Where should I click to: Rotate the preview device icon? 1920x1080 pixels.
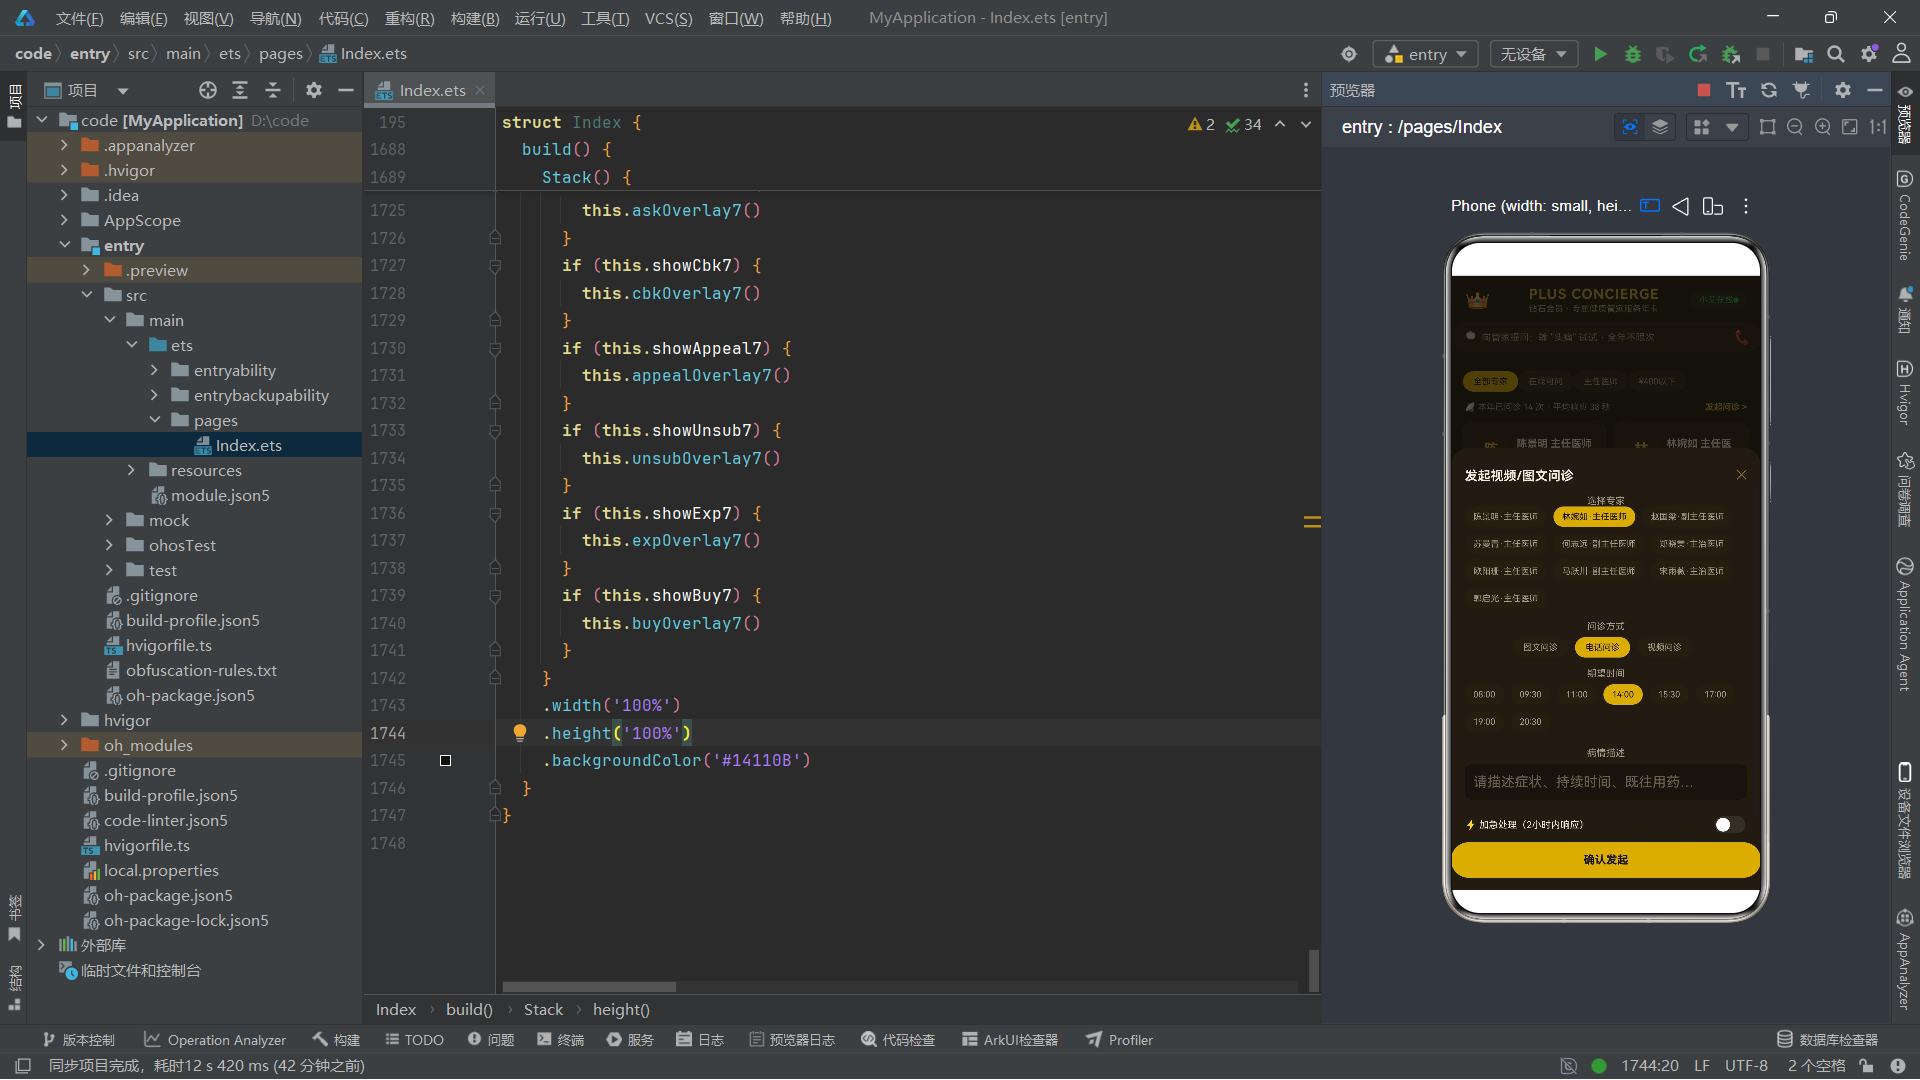pyautogui.click(x=1713, y=206)
